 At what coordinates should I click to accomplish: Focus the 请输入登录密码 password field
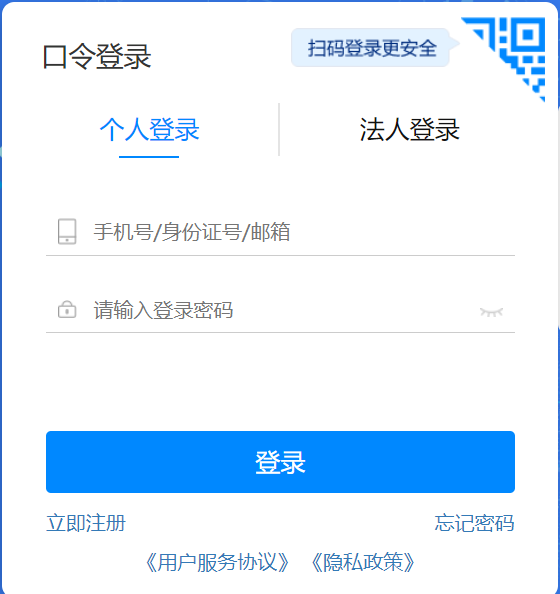click(x=280, y=310)
